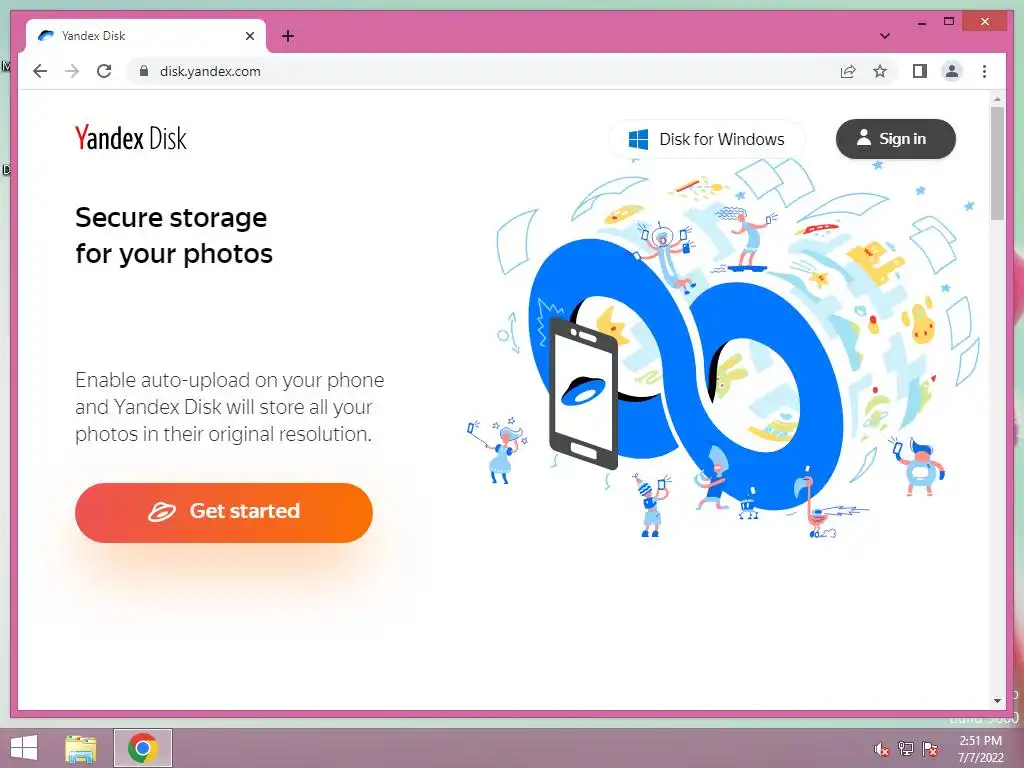Image resolution: width=1024 pixels, height=768 pixels.
Task: Click the muted volume tray icon
Action: pos(882,748)
